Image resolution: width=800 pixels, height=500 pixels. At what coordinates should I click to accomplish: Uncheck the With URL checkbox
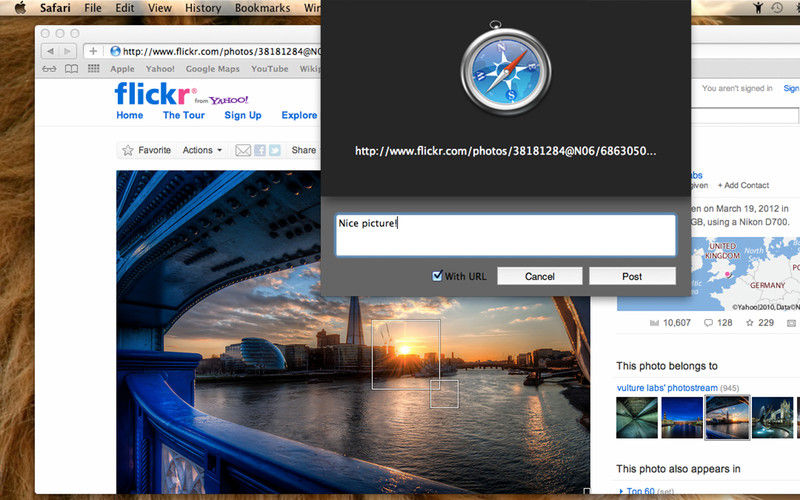[x=437, y=276]
